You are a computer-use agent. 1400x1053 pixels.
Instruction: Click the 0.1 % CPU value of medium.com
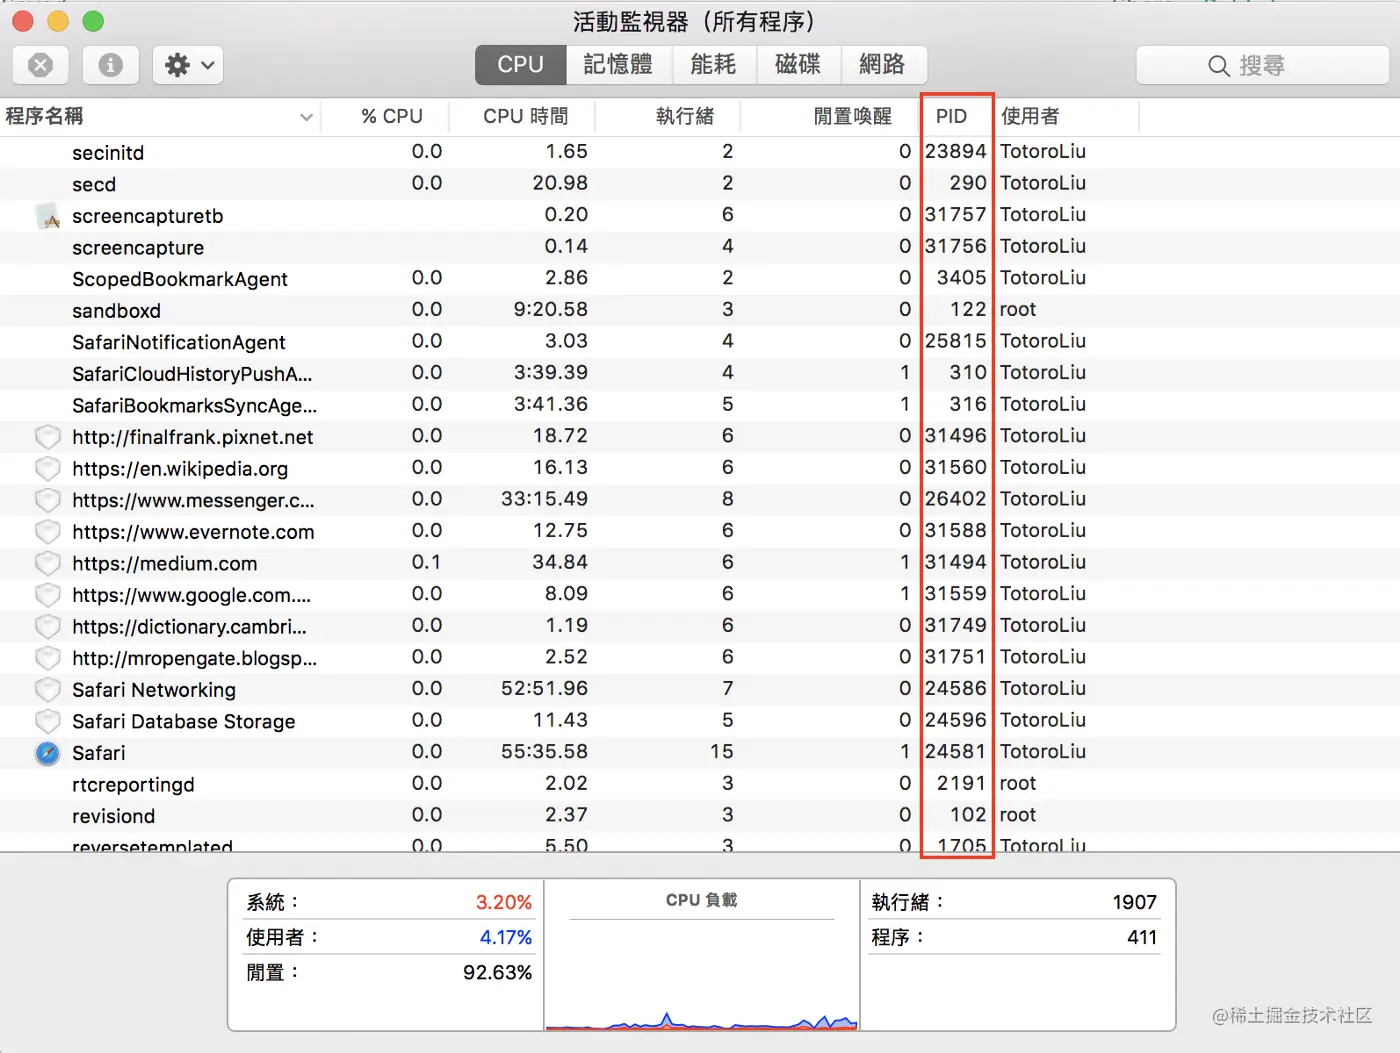click(x=427, y=562)
